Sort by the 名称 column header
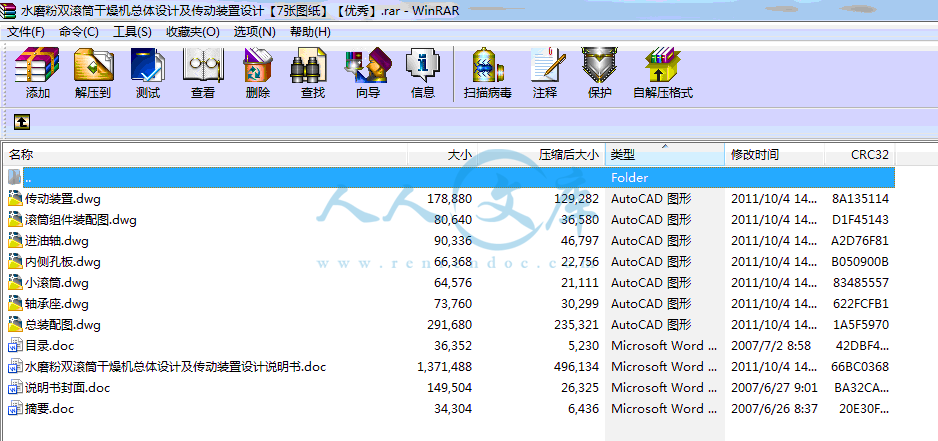The height and width of the screenshot is (441, 938). pos(206,155)
